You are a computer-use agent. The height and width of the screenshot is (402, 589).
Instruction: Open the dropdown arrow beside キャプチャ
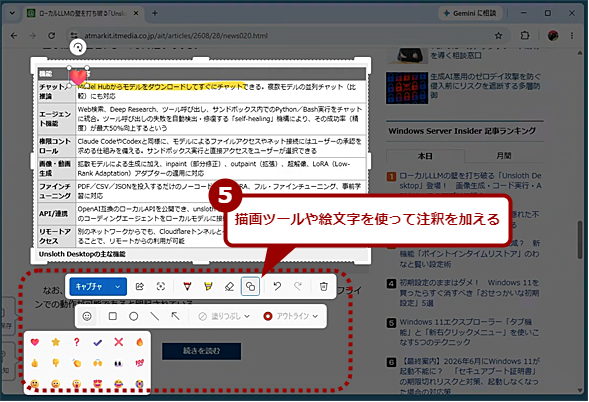pyautogui.click(x=118, y=287)
